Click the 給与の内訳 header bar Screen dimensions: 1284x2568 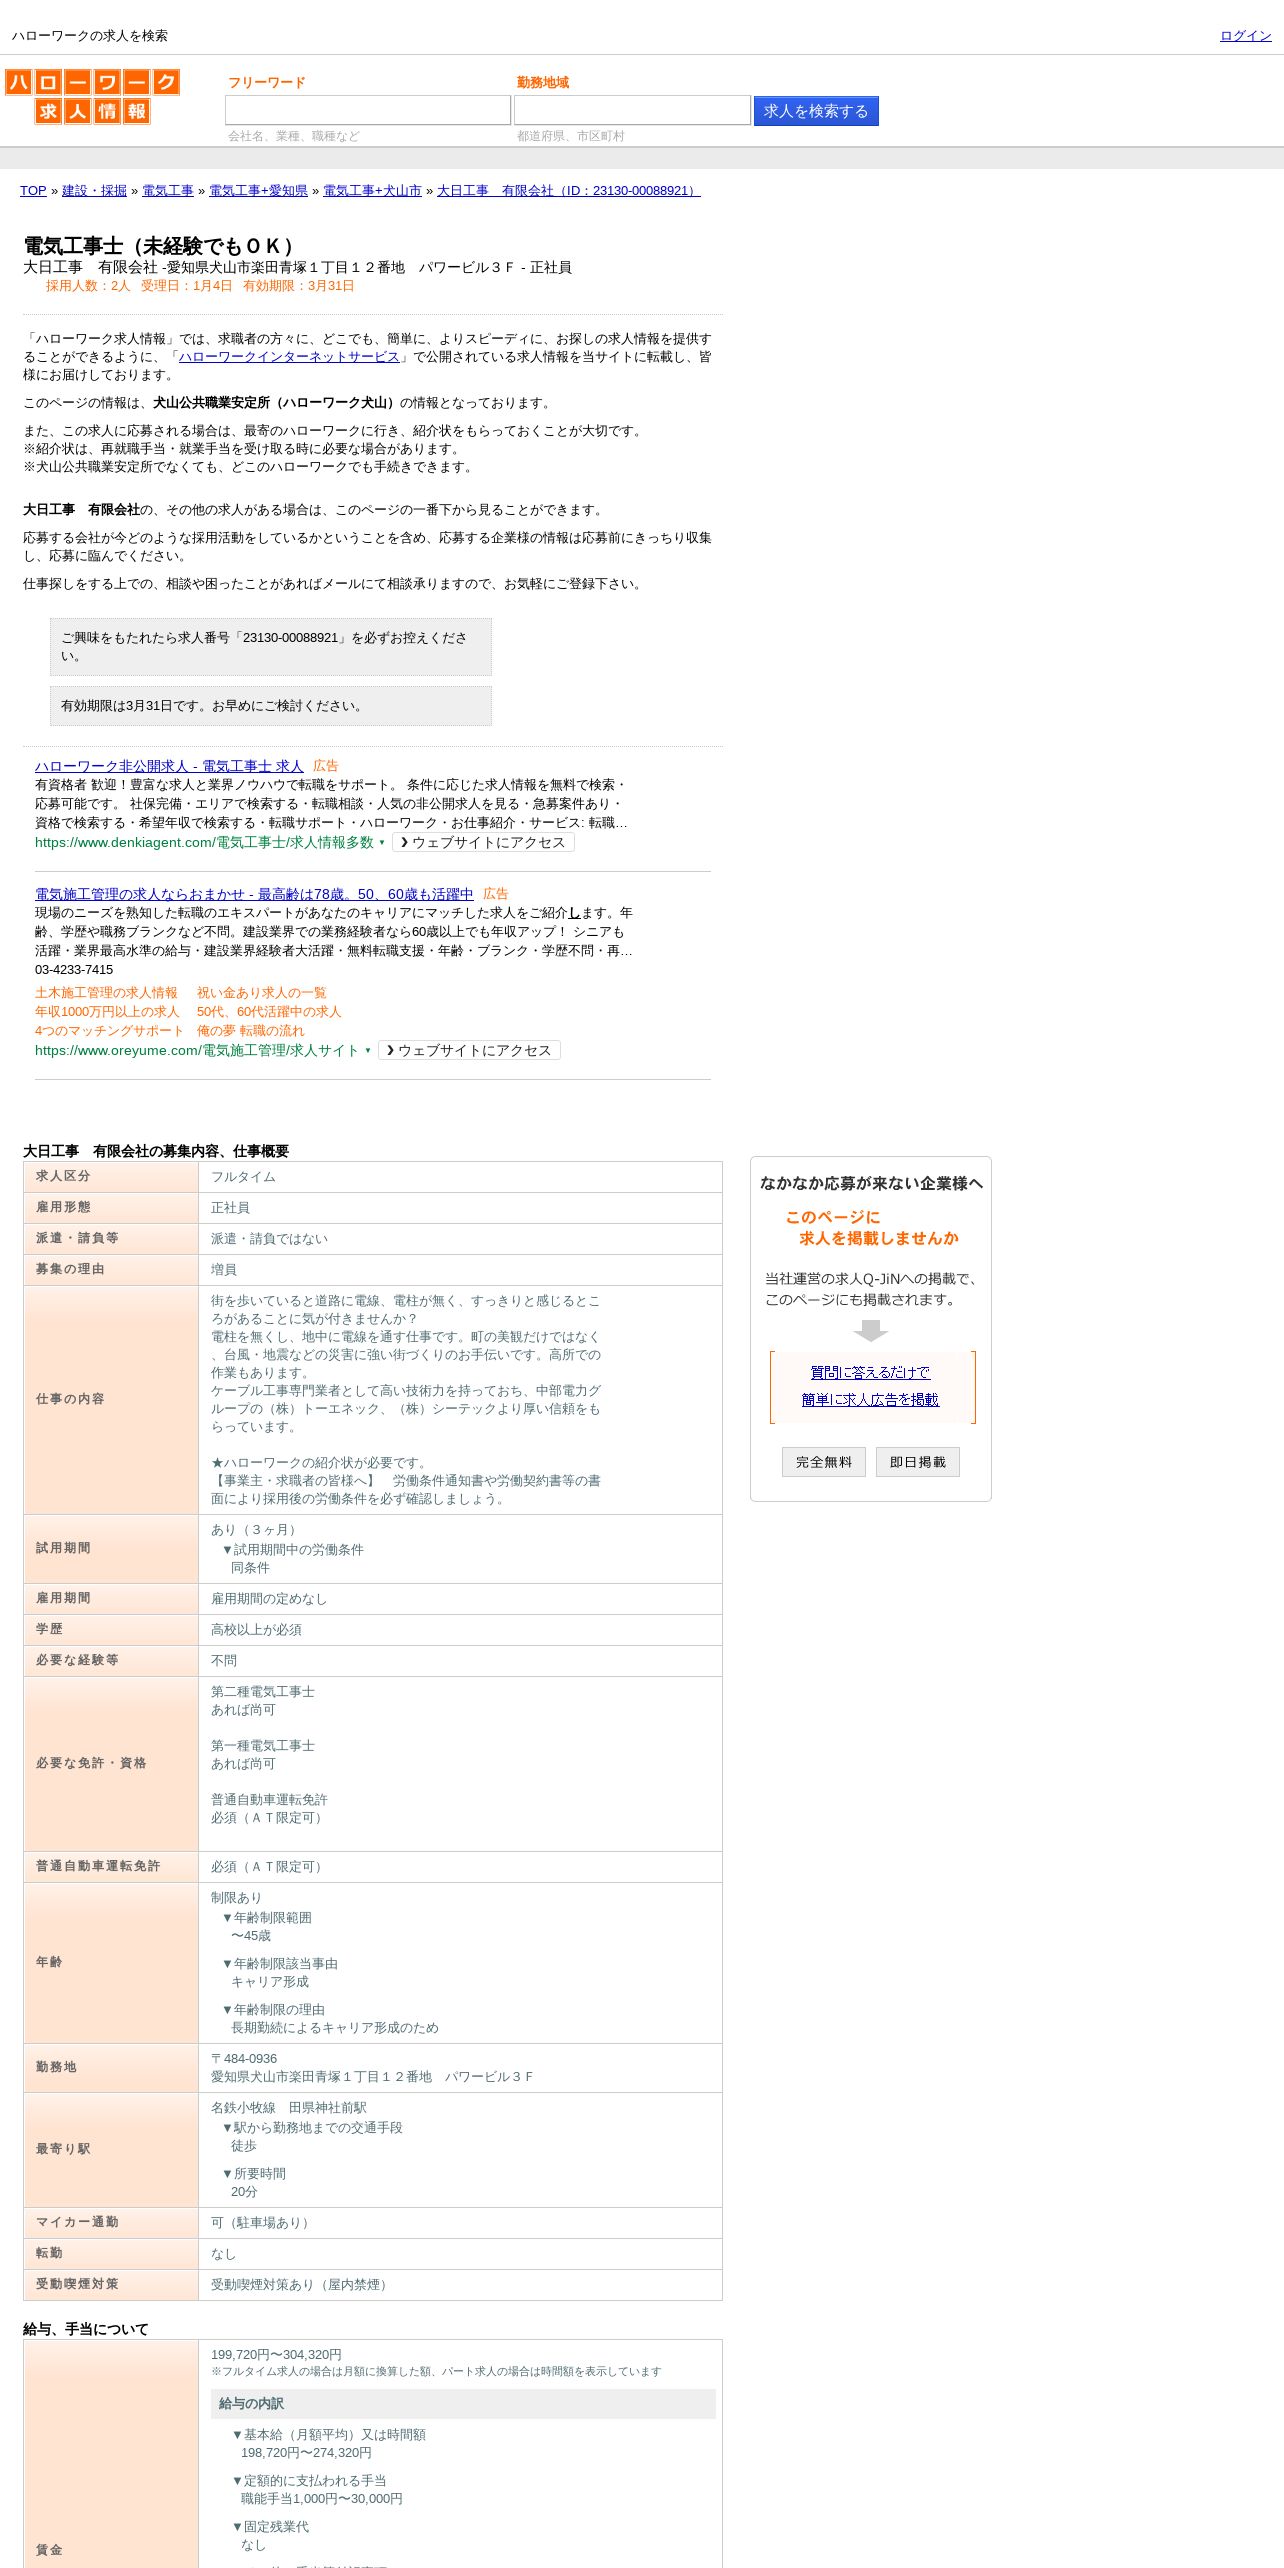(x=463, y=2405)
